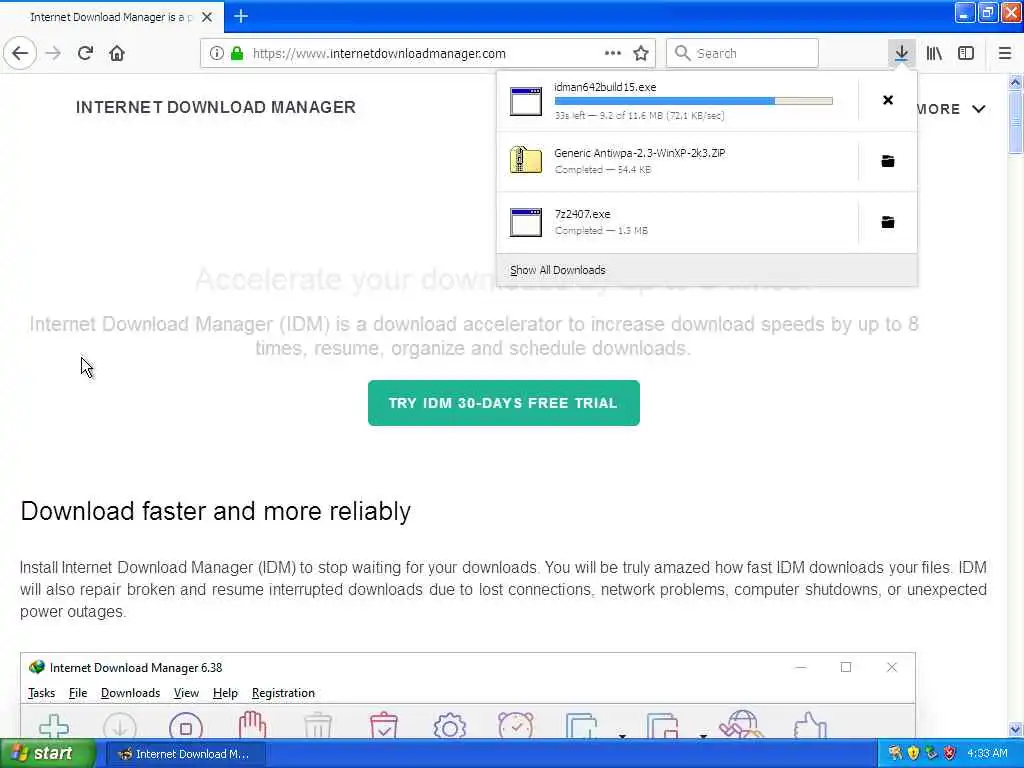
Task: Open a new browser tab
Action: pyautogui.click(x=241, y=16)
